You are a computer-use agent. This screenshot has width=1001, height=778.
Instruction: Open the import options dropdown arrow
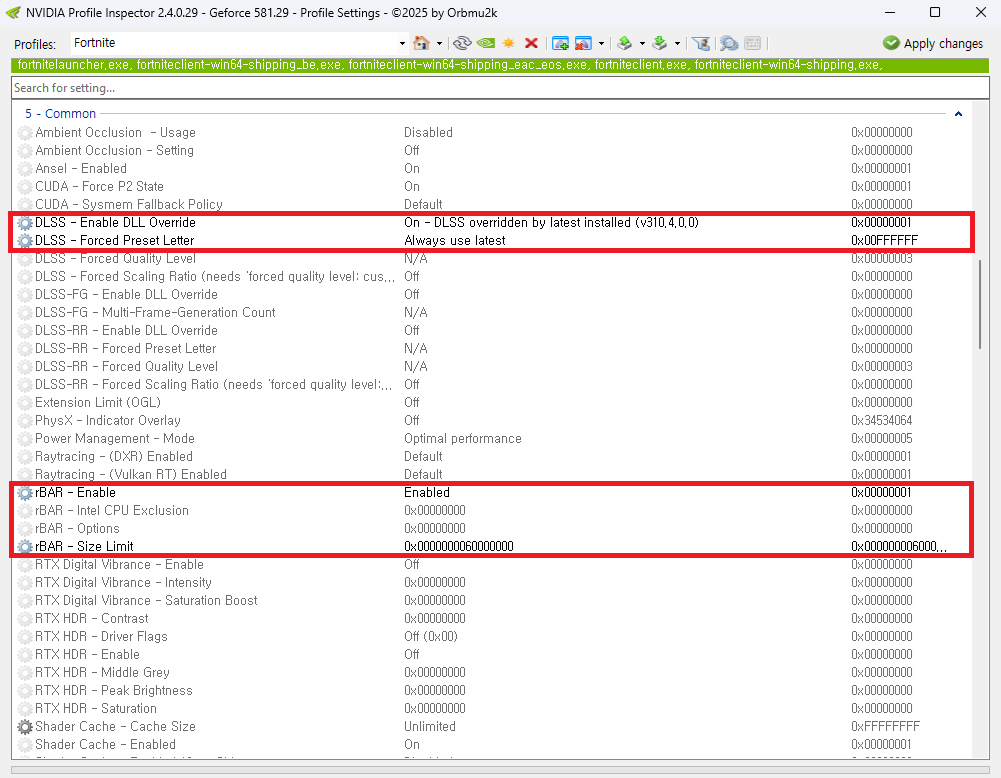[677, 43]
